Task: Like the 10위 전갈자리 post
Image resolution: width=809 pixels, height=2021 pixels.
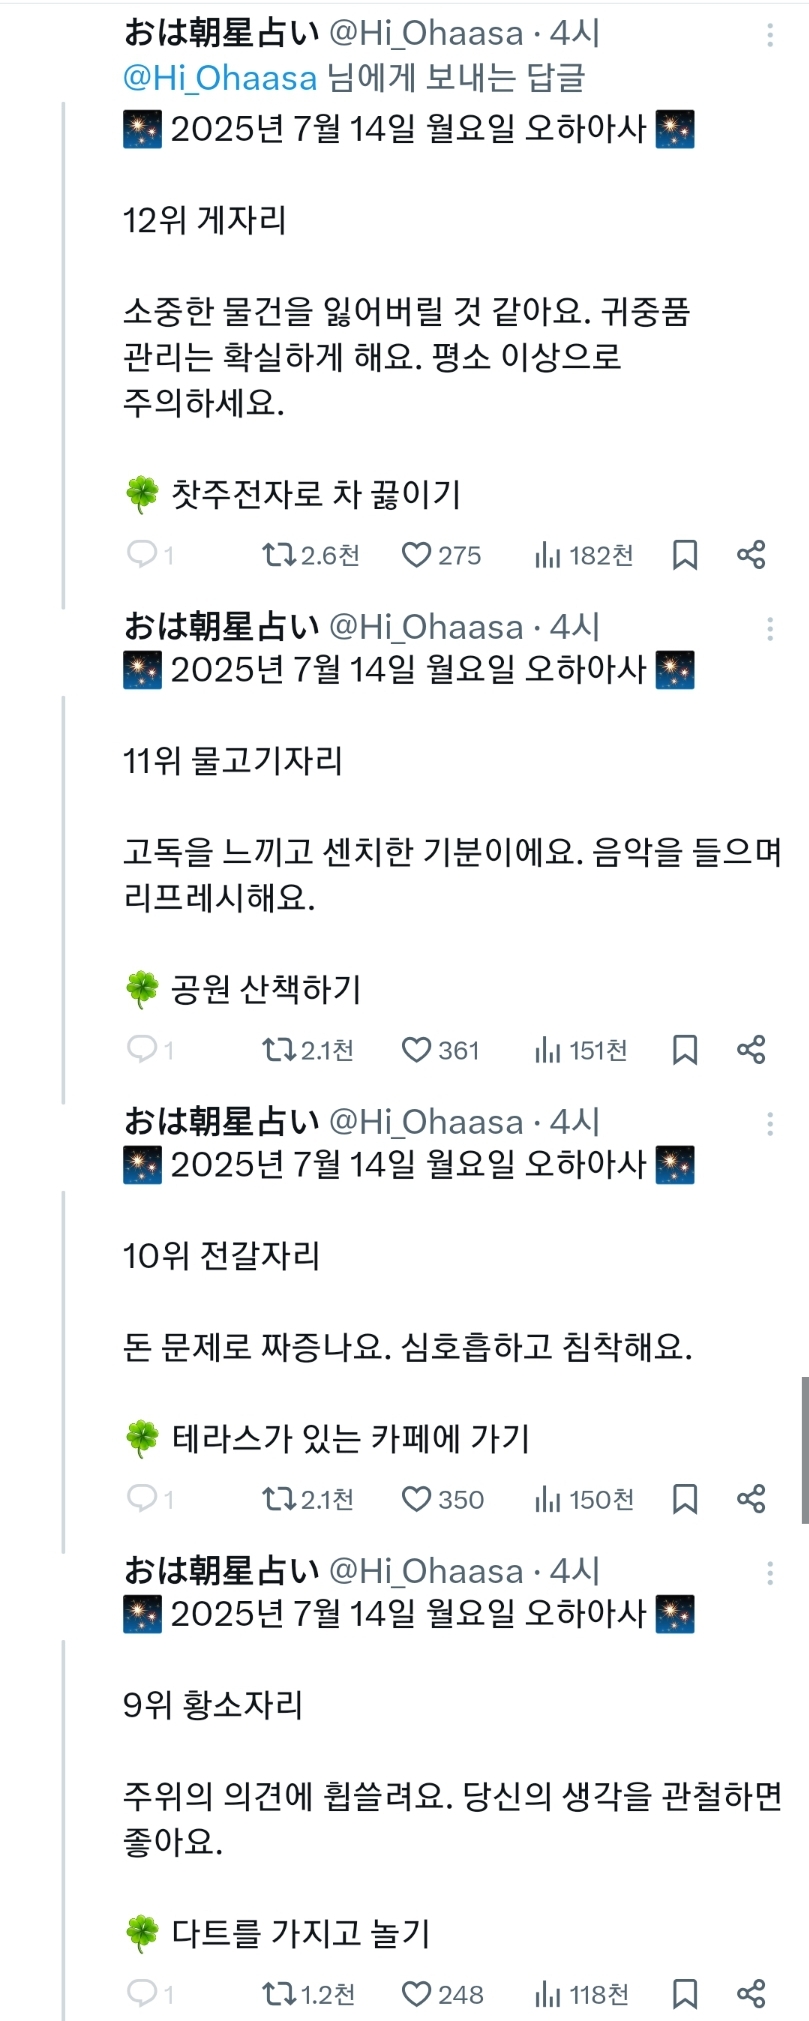Action: pyautogui.click(x=416, y=1499)
